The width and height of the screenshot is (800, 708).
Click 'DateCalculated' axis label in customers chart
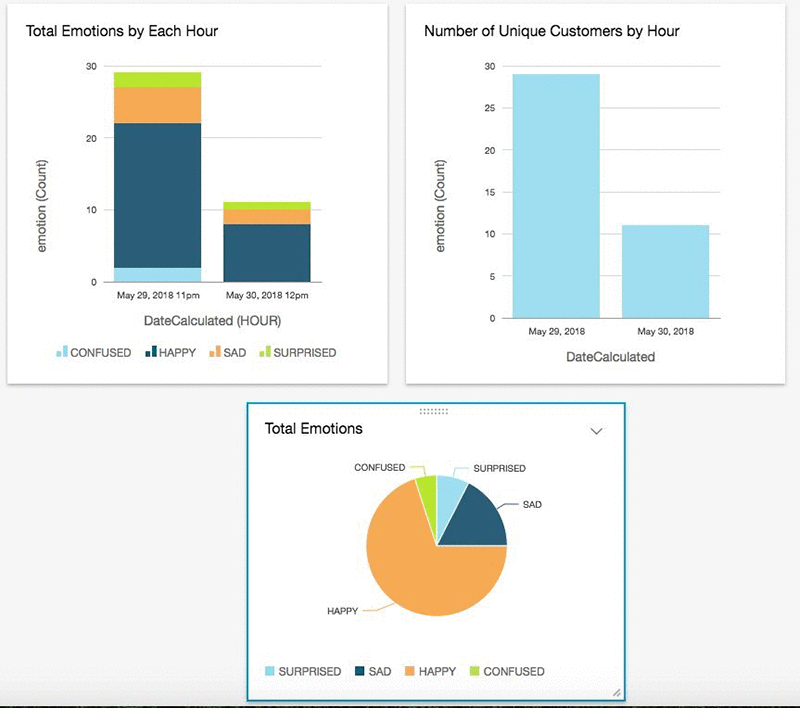[x=610, y=357]
